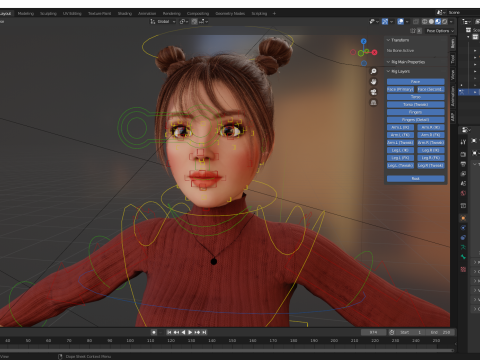Image resolution: width=480 pixels, height=360 pixels.
Task: Toggle the perspective/orthographic grid icon
Action: pyautogui.click(x=374, y=103)
